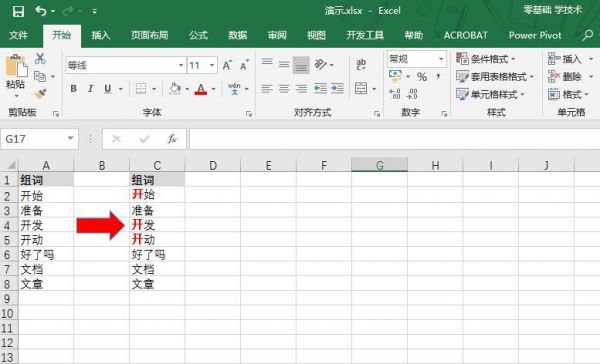This screenshot has width=600, height=364.
Task: Click the Decrease Decimal icon
Action: coord(412,94)
